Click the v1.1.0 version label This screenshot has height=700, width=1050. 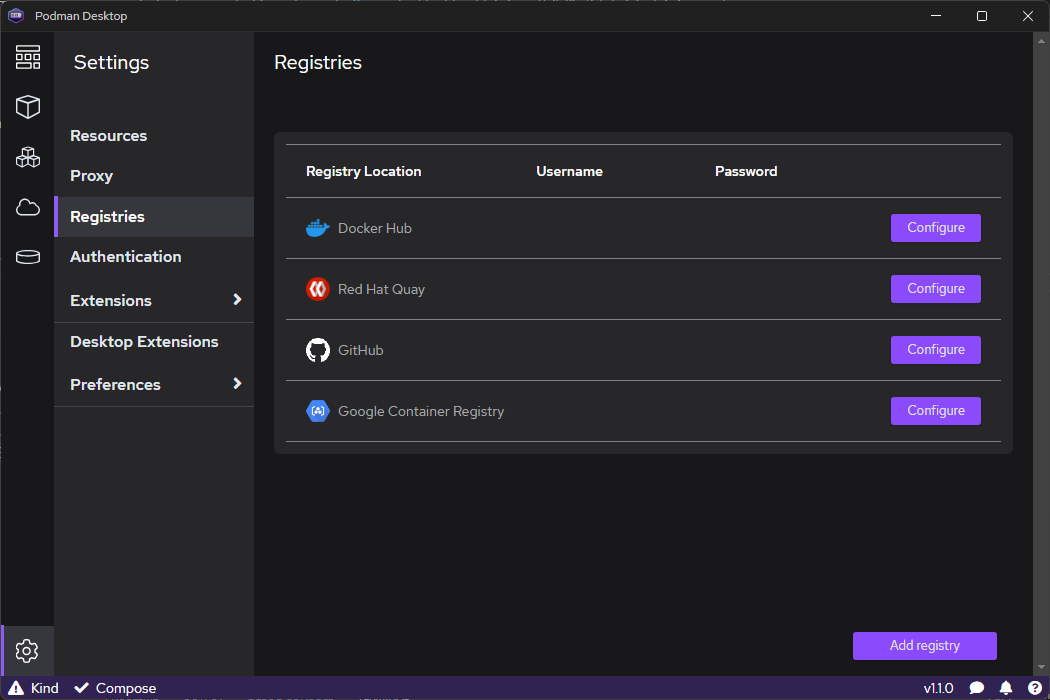[x=938, y=688]
